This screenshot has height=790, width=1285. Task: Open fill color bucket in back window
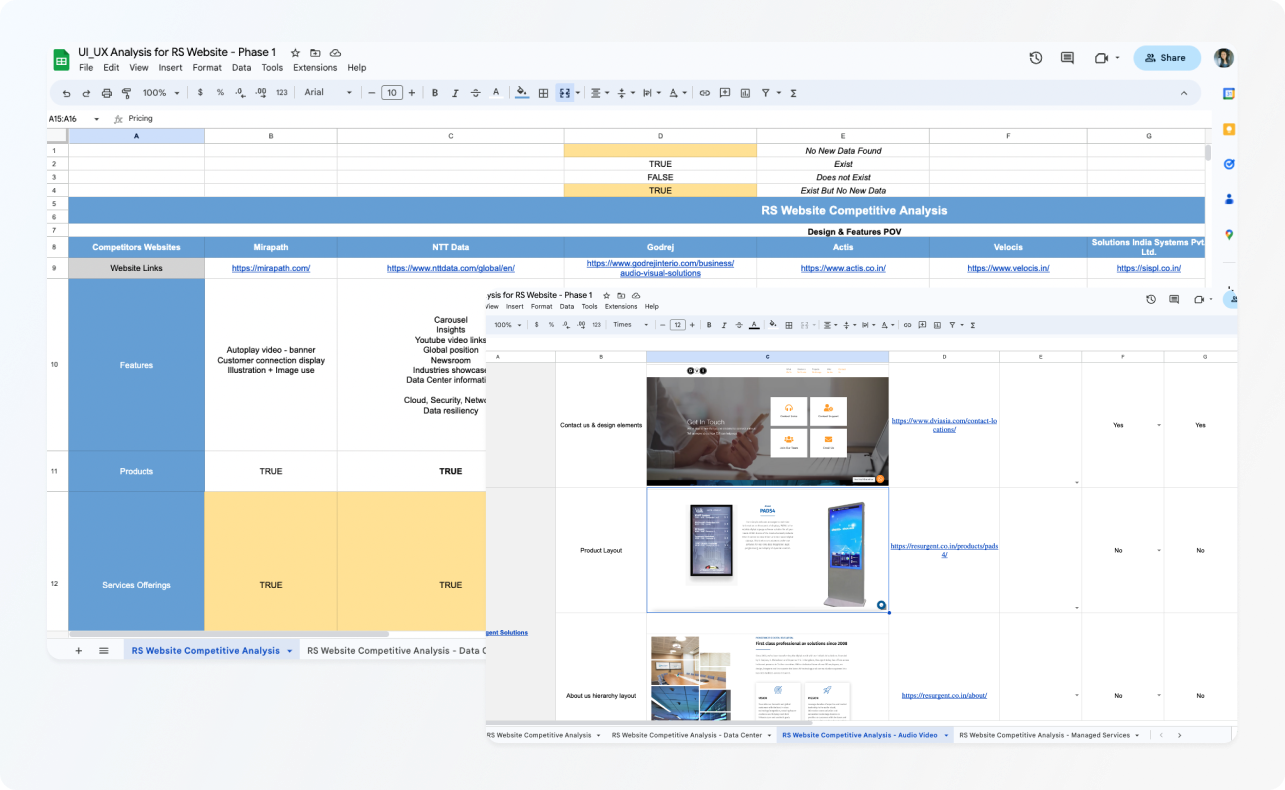(x=522, y=93)
